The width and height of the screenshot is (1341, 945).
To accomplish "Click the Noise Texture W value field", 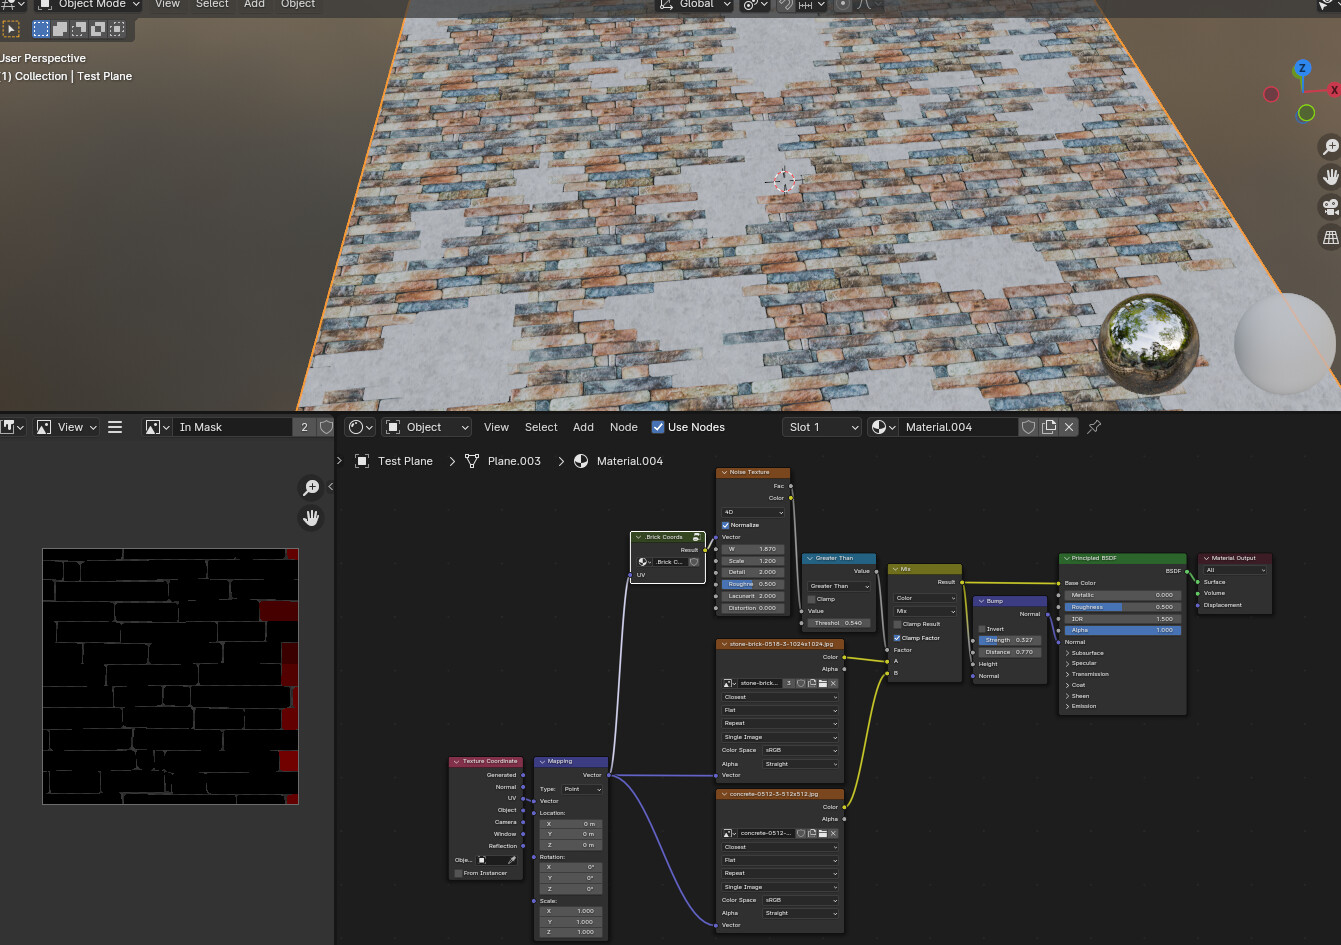I will click(753, 549).
